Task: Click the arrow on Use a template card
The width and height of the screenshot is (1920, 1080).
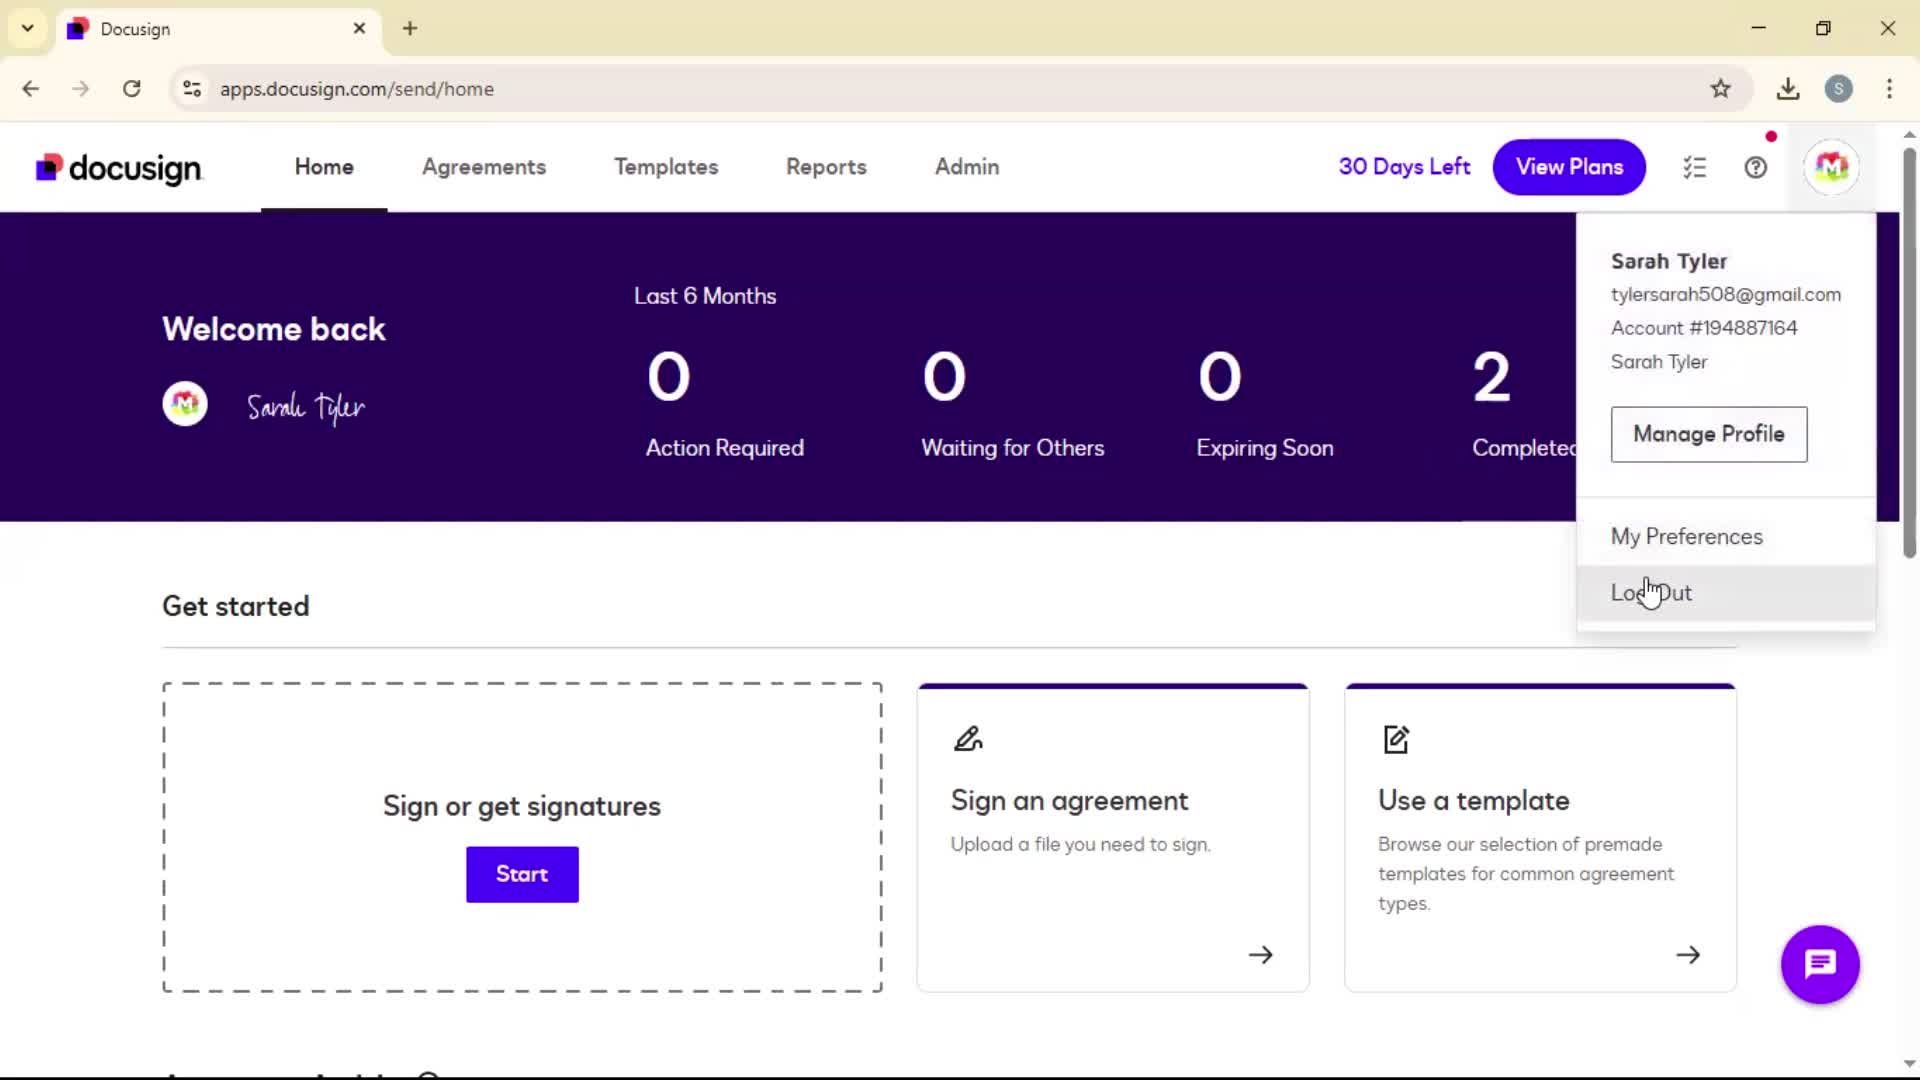Action: 1688,955
